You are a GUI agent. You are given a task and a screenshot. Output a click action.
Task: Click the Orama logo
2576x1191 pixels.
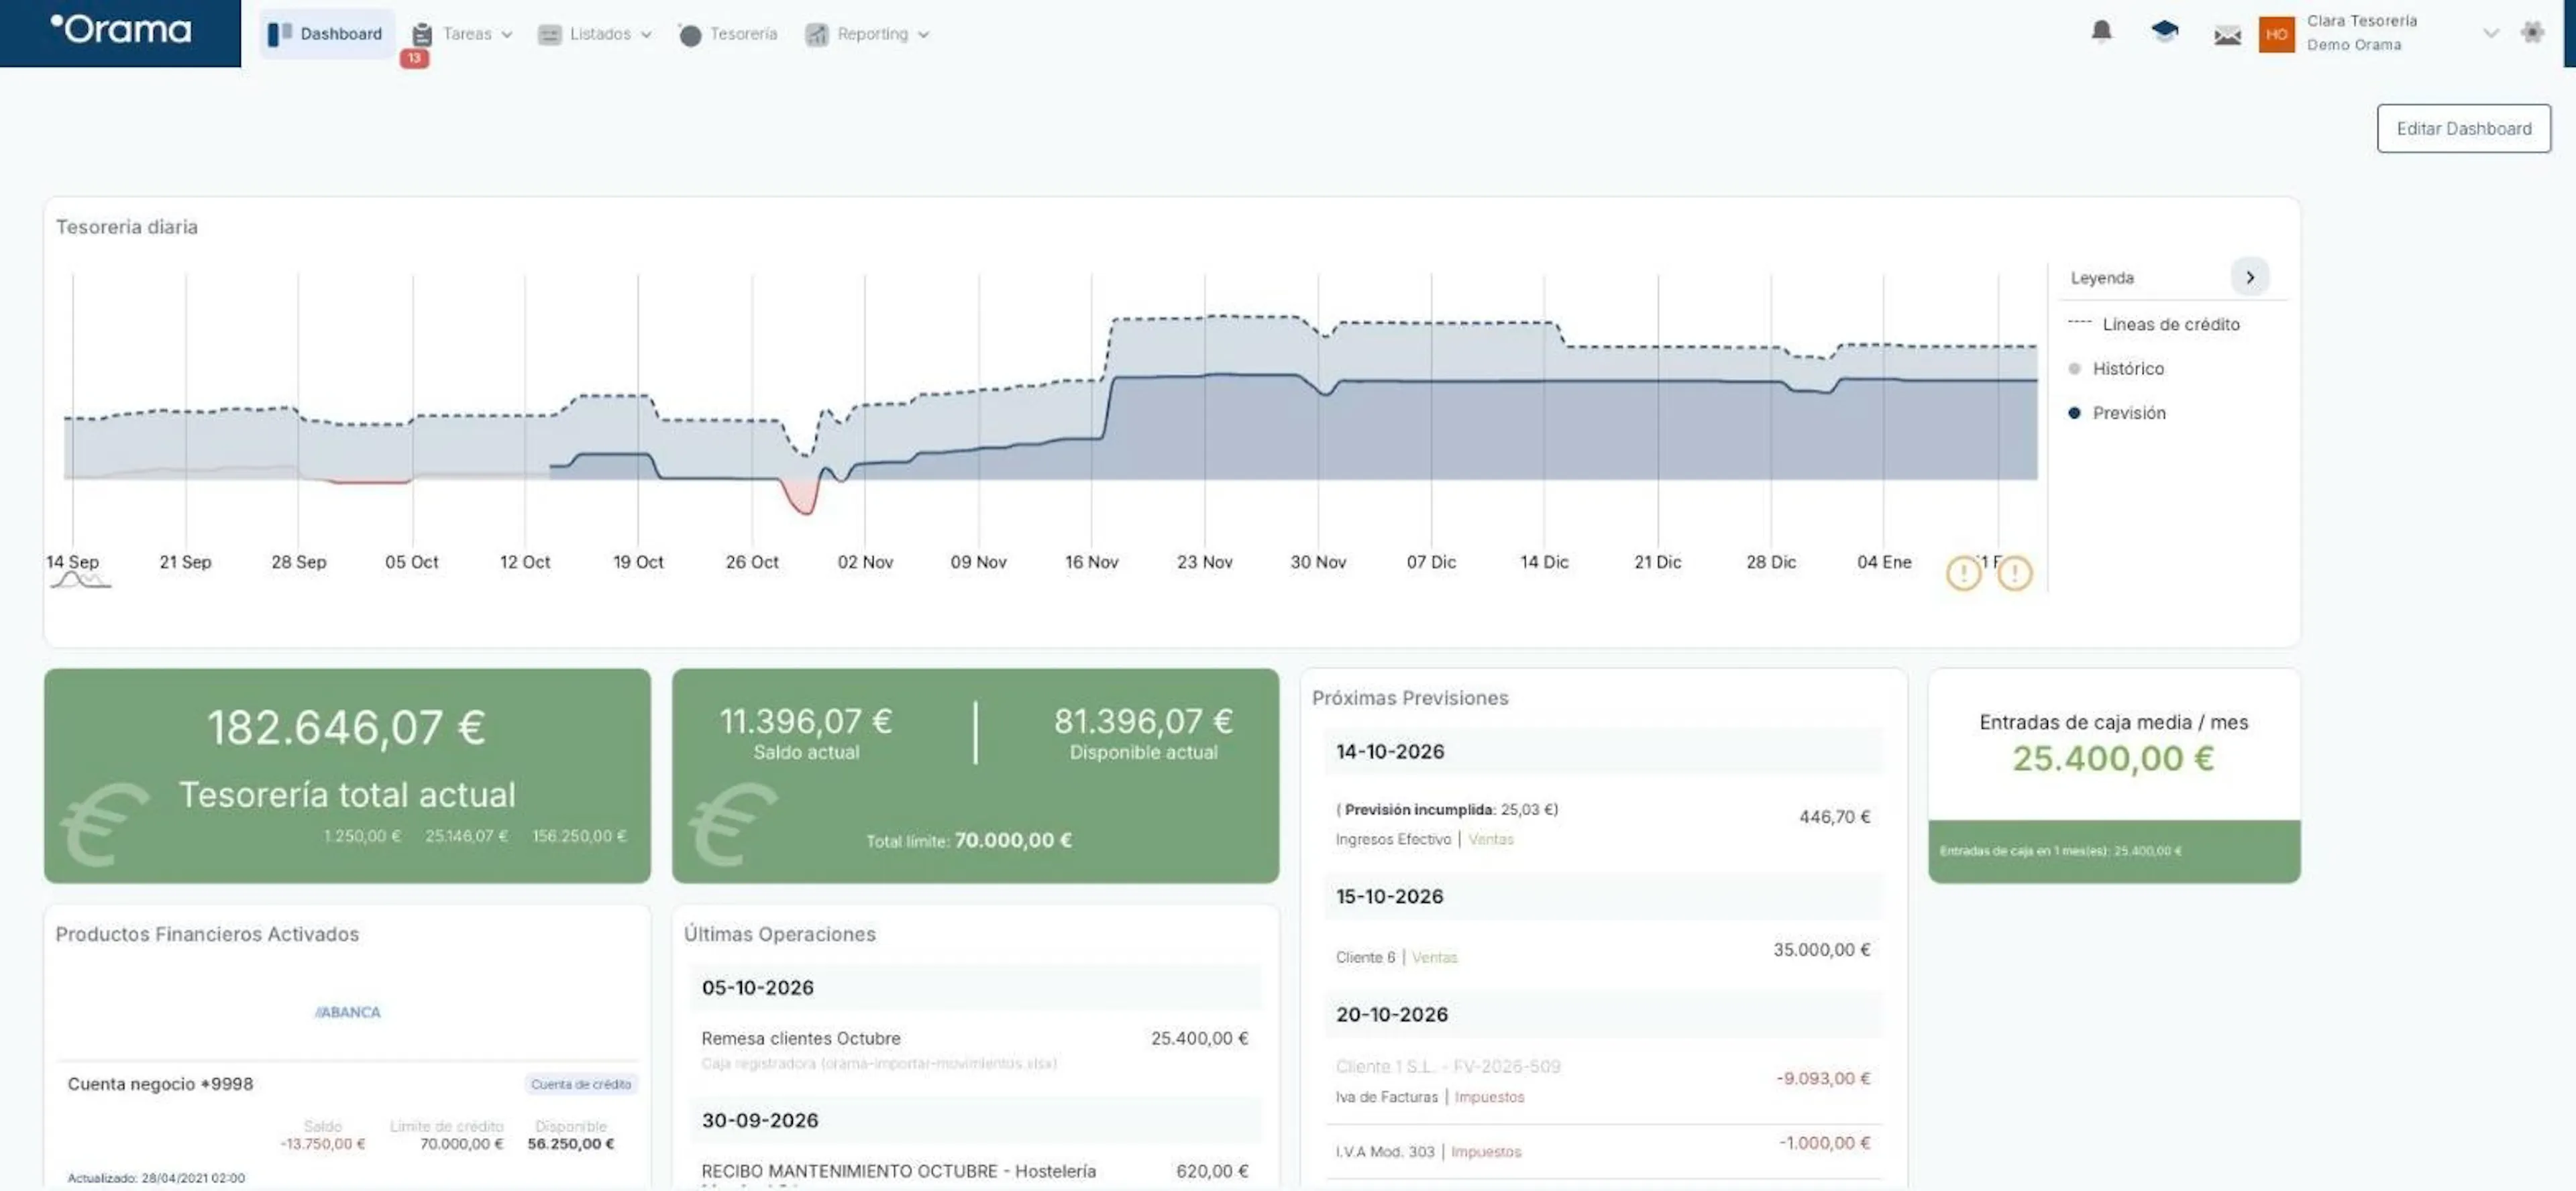121,30
